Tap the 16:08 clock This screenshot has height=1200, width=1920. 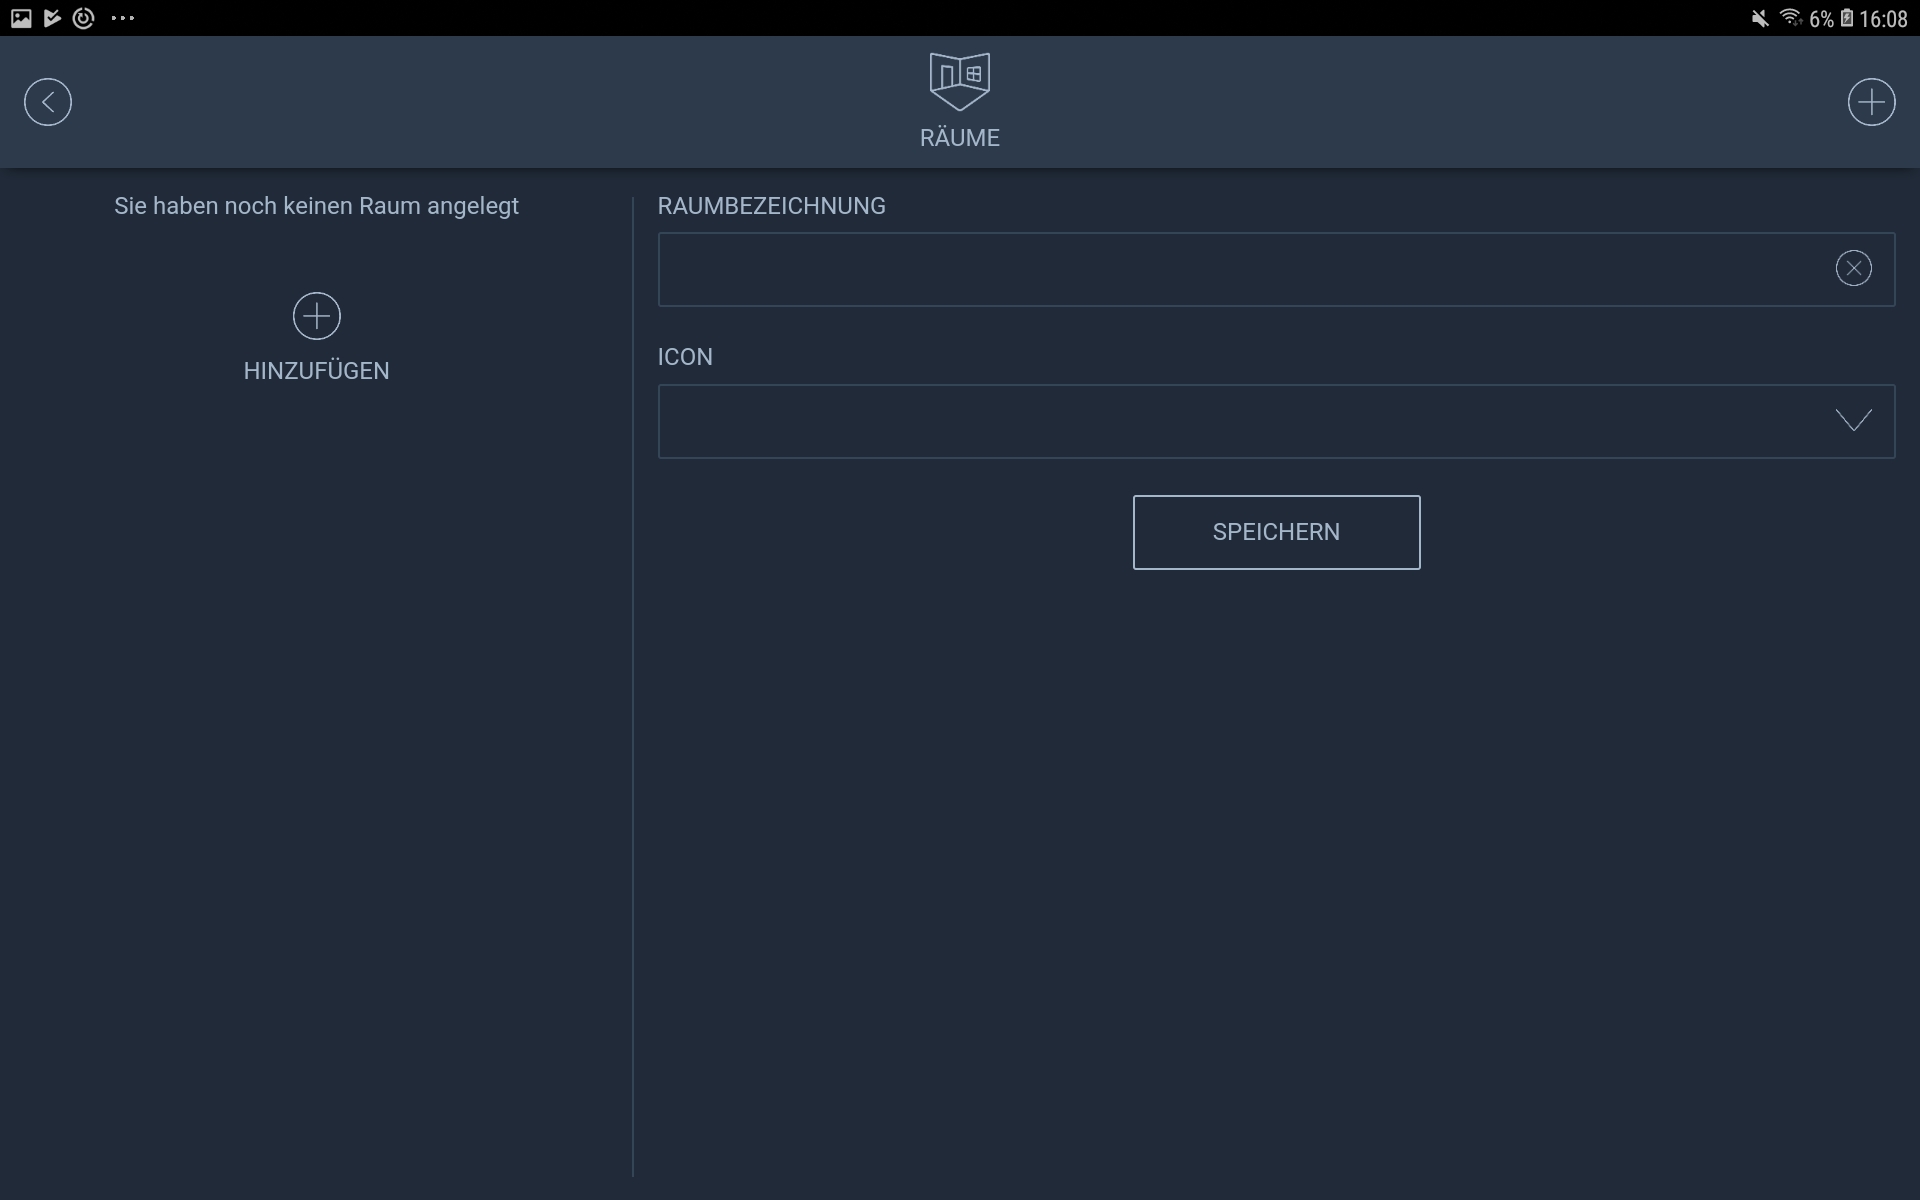click(1884, 19)
